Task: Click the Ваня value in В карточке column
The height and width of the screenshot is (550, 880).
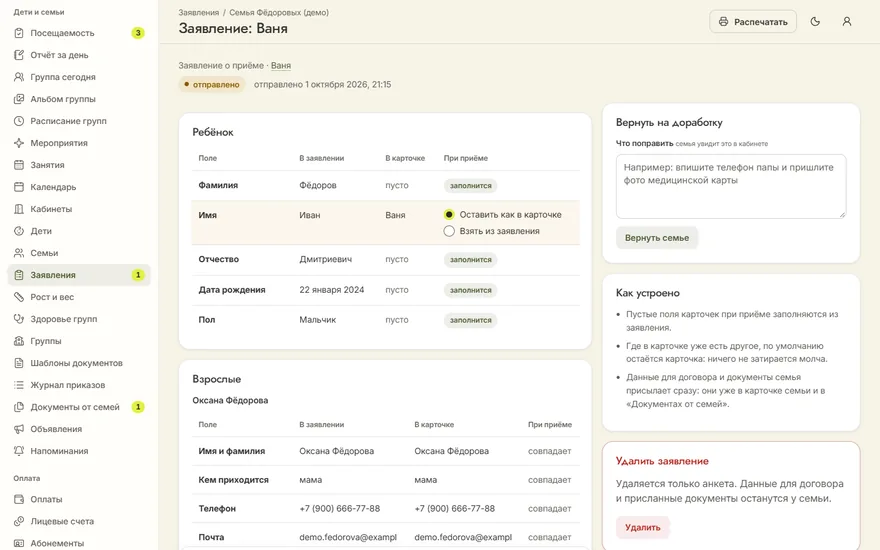Action: 395,215
